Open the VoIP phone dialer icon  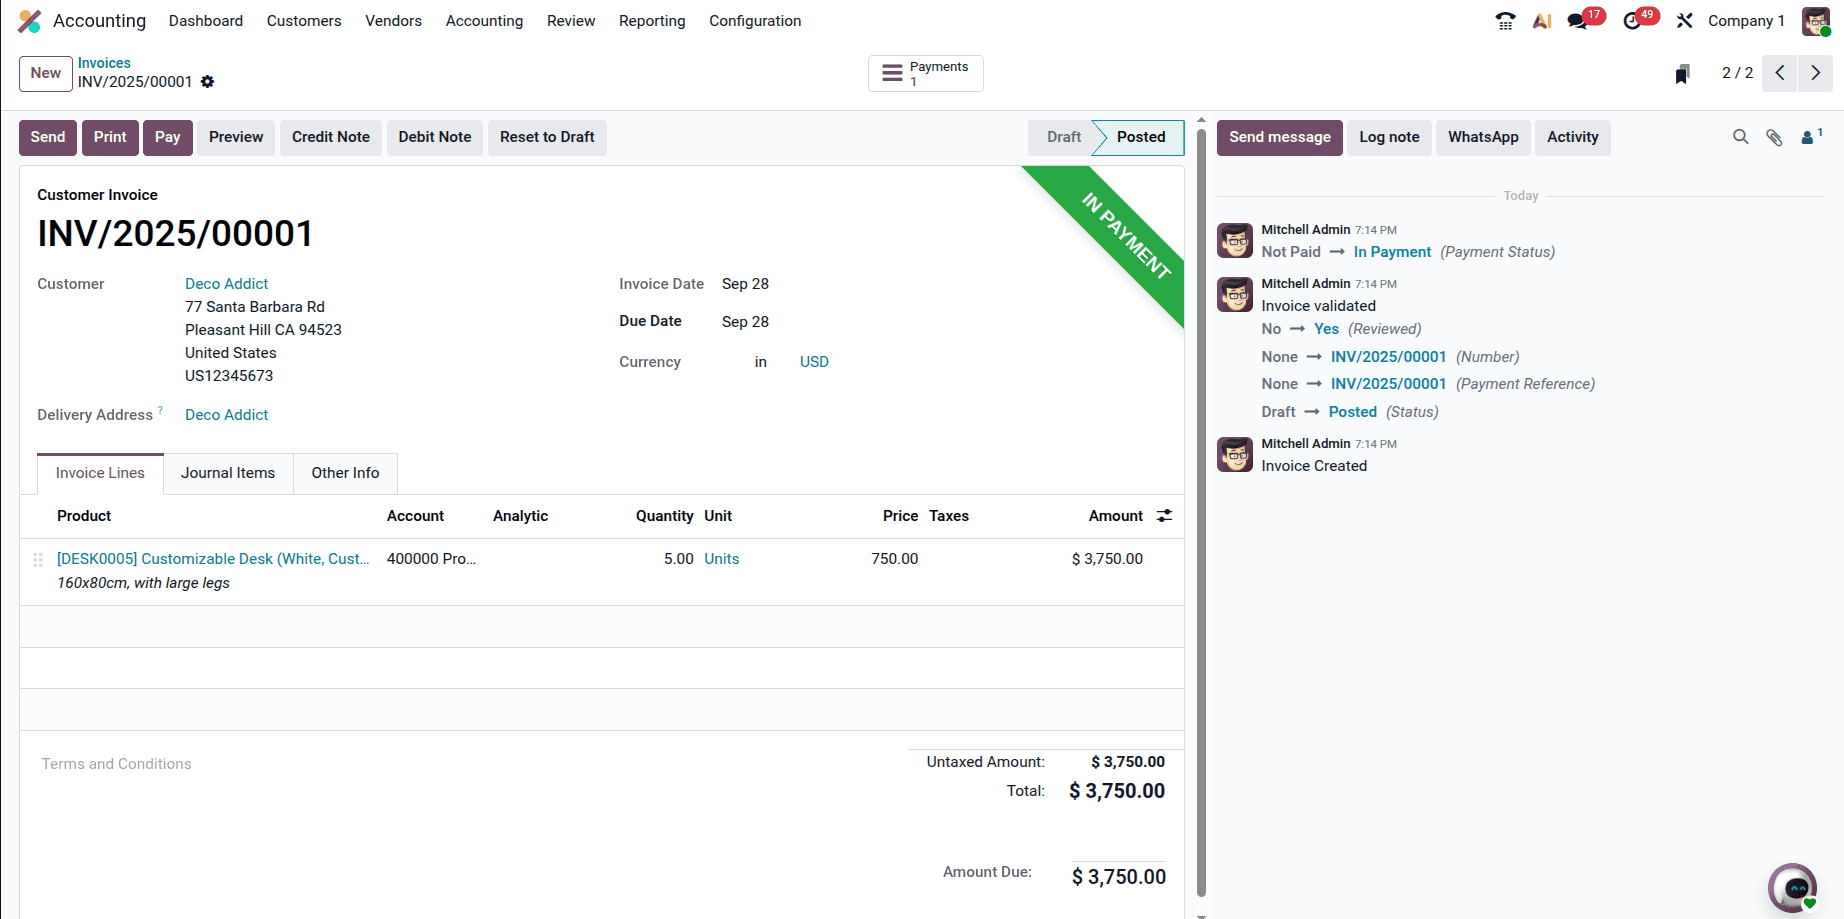(1505, 21)
